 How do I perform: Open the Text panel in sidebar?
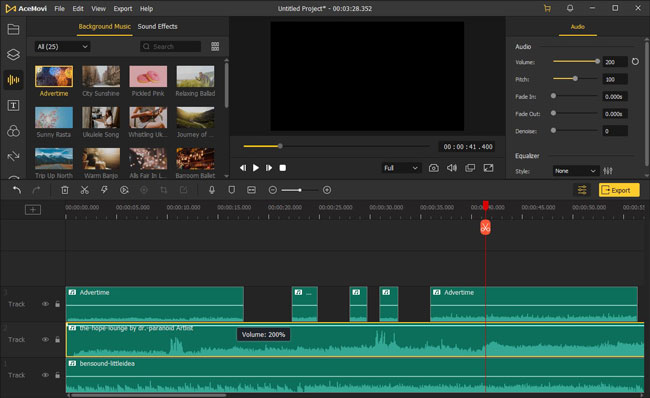(x=13, y=105)
